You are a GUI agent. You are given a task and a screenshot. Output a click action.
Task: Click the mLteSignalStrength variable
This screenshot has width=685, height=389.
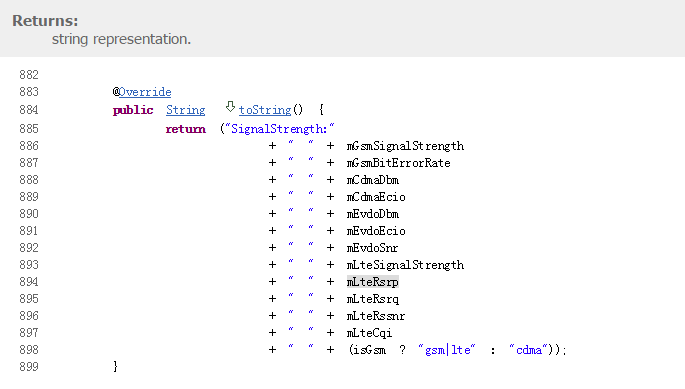pos(405,265)
